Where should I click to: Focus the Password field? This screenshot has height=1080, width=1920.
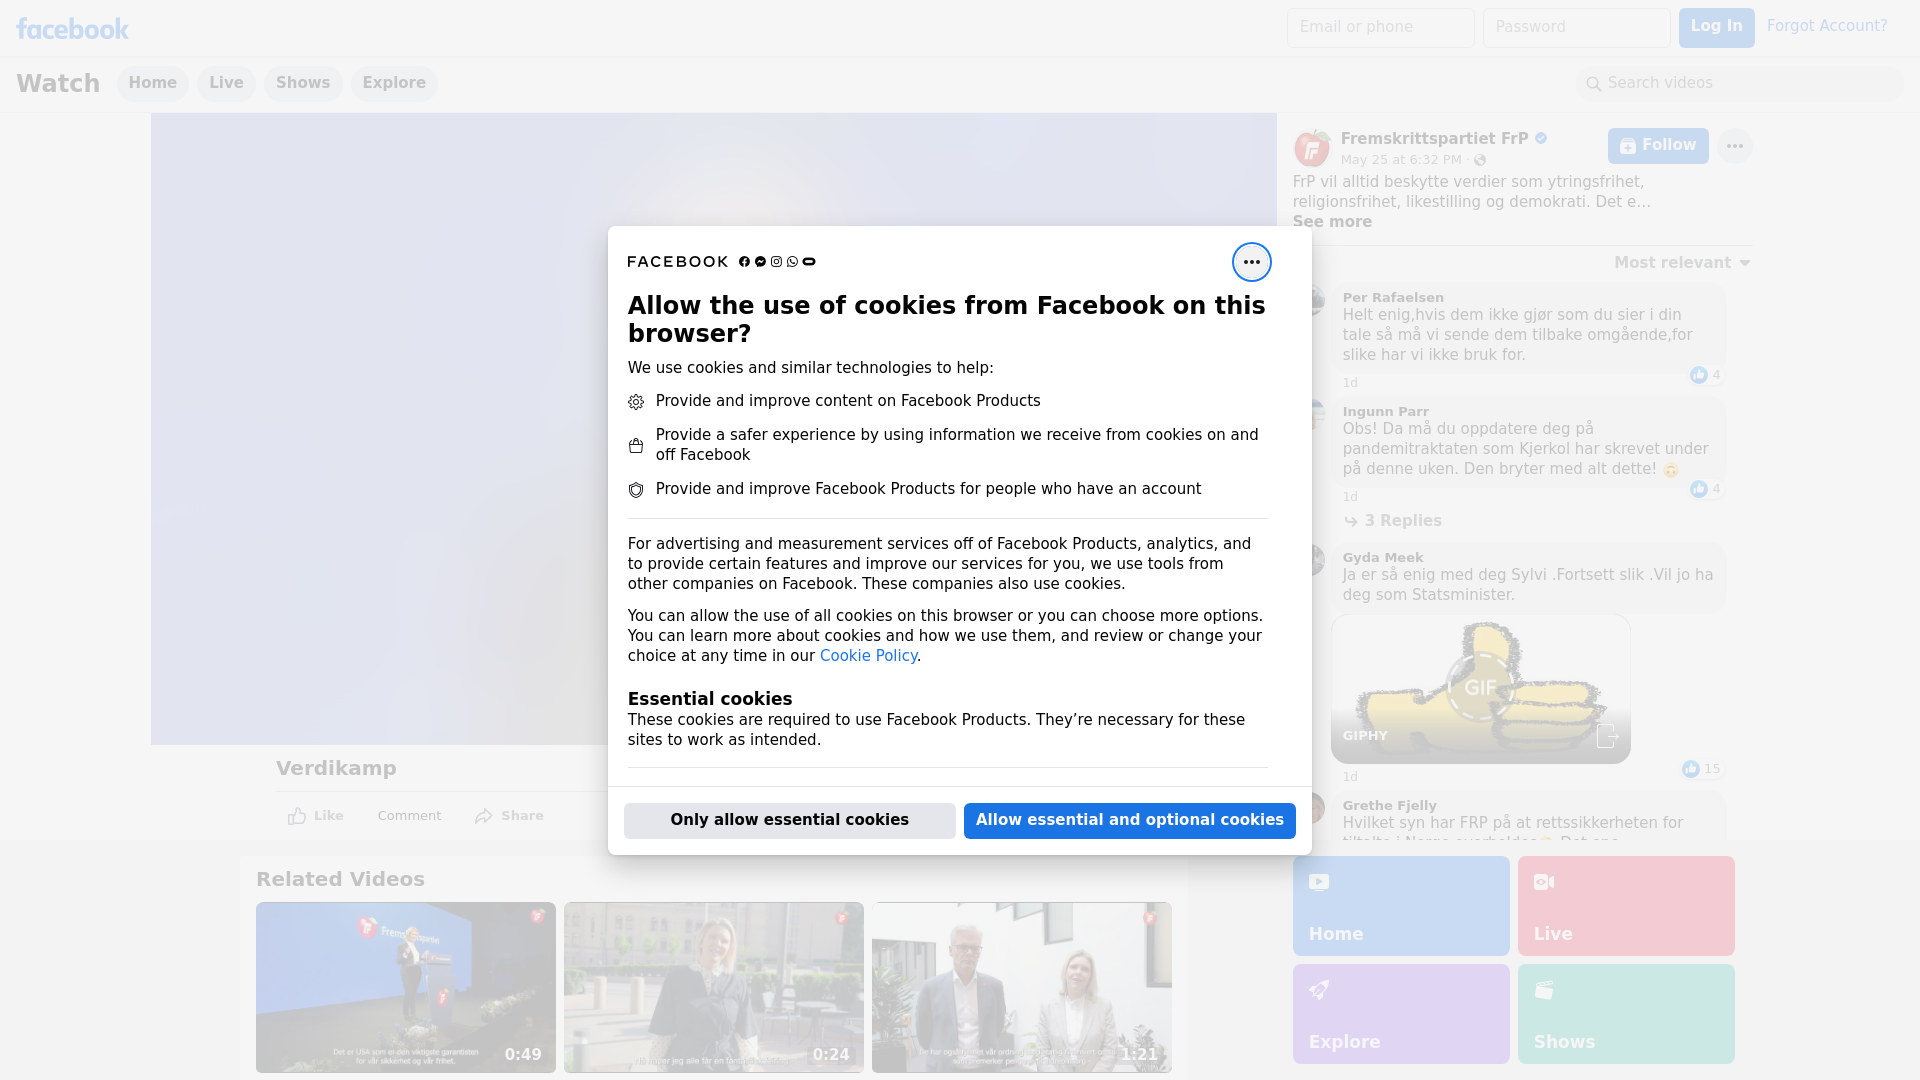pos(1576,27)
